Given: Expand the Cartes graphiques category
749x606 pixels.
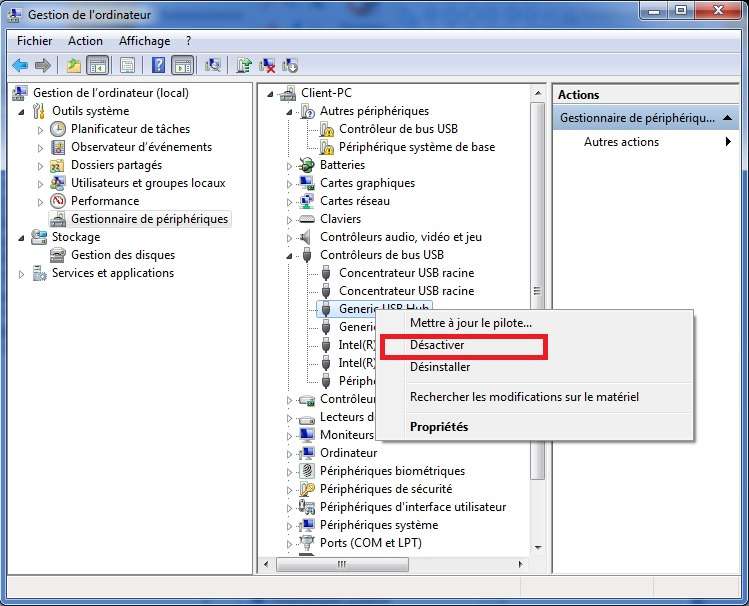Looking at the screenshot, I should 289,184.
